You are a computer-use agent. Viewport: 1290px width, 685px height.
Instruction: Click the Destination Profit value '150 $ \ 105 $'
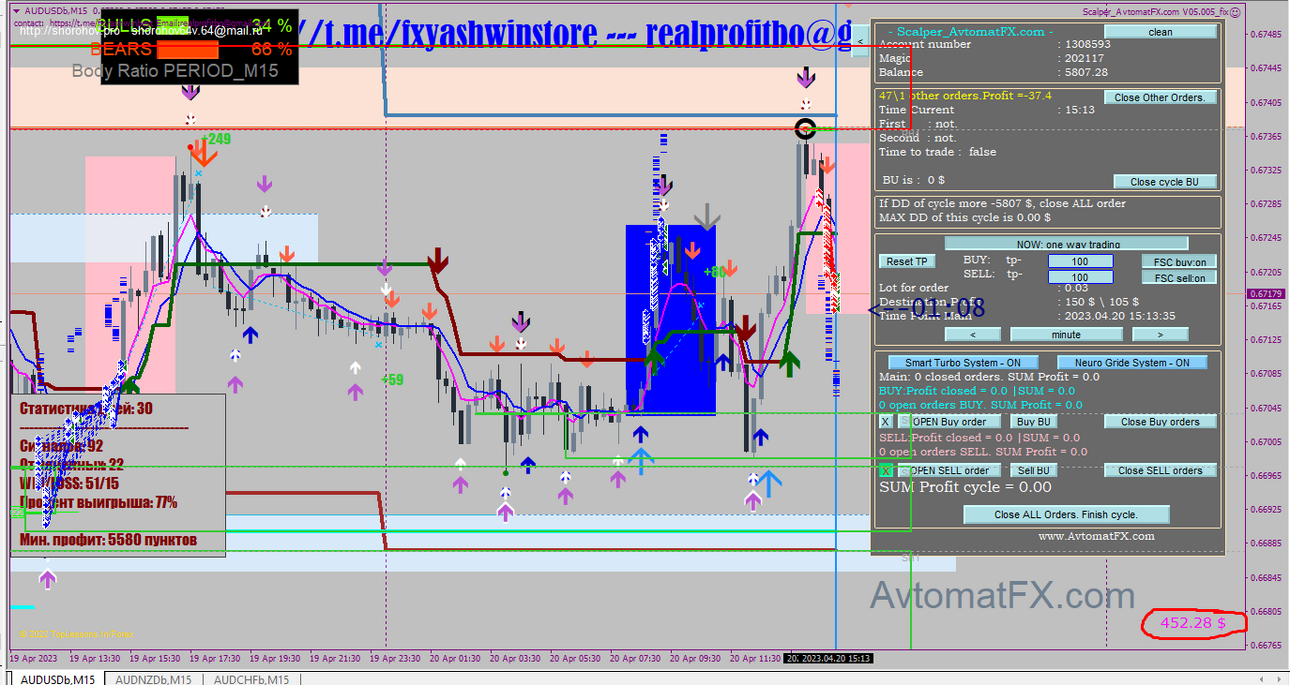coord(1102,302)
